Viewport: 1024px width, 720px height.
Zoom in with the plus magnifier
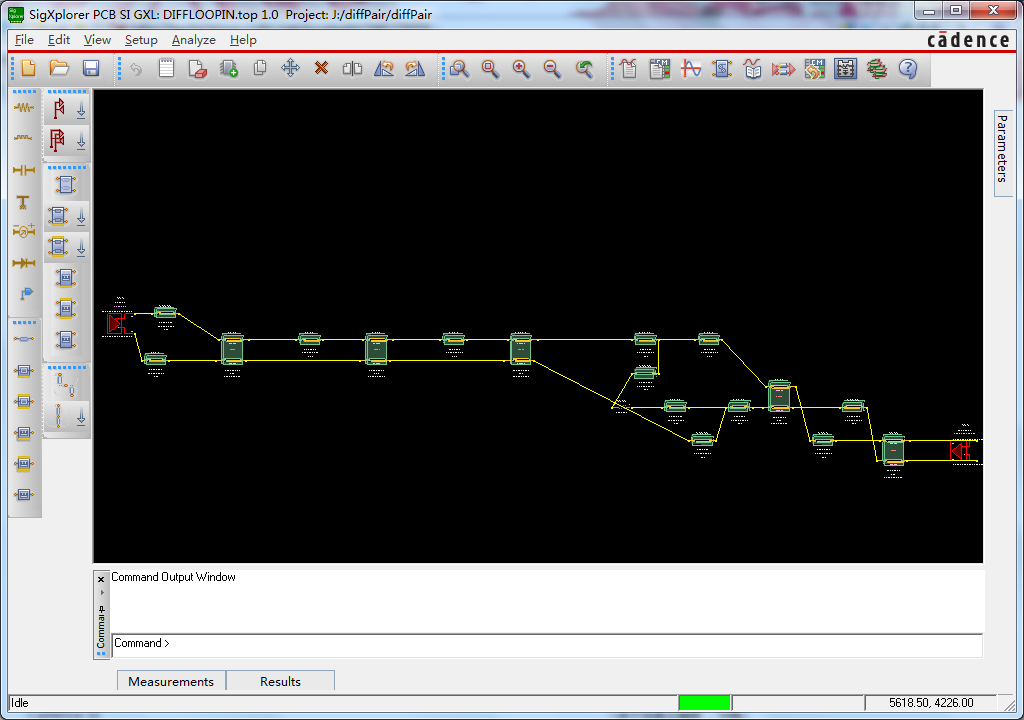point(521,69)
